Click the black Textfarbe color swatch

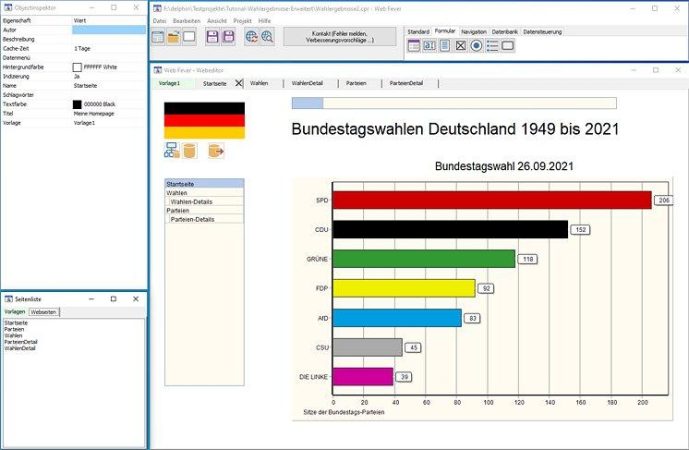[77, 104]
